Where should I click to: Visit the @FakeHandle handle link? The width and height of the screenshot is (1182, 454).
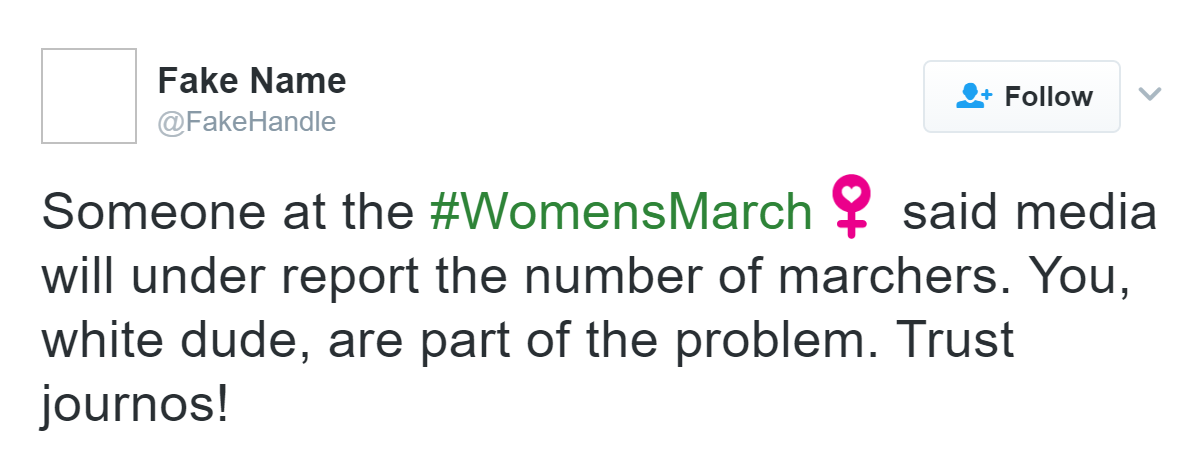247,122
